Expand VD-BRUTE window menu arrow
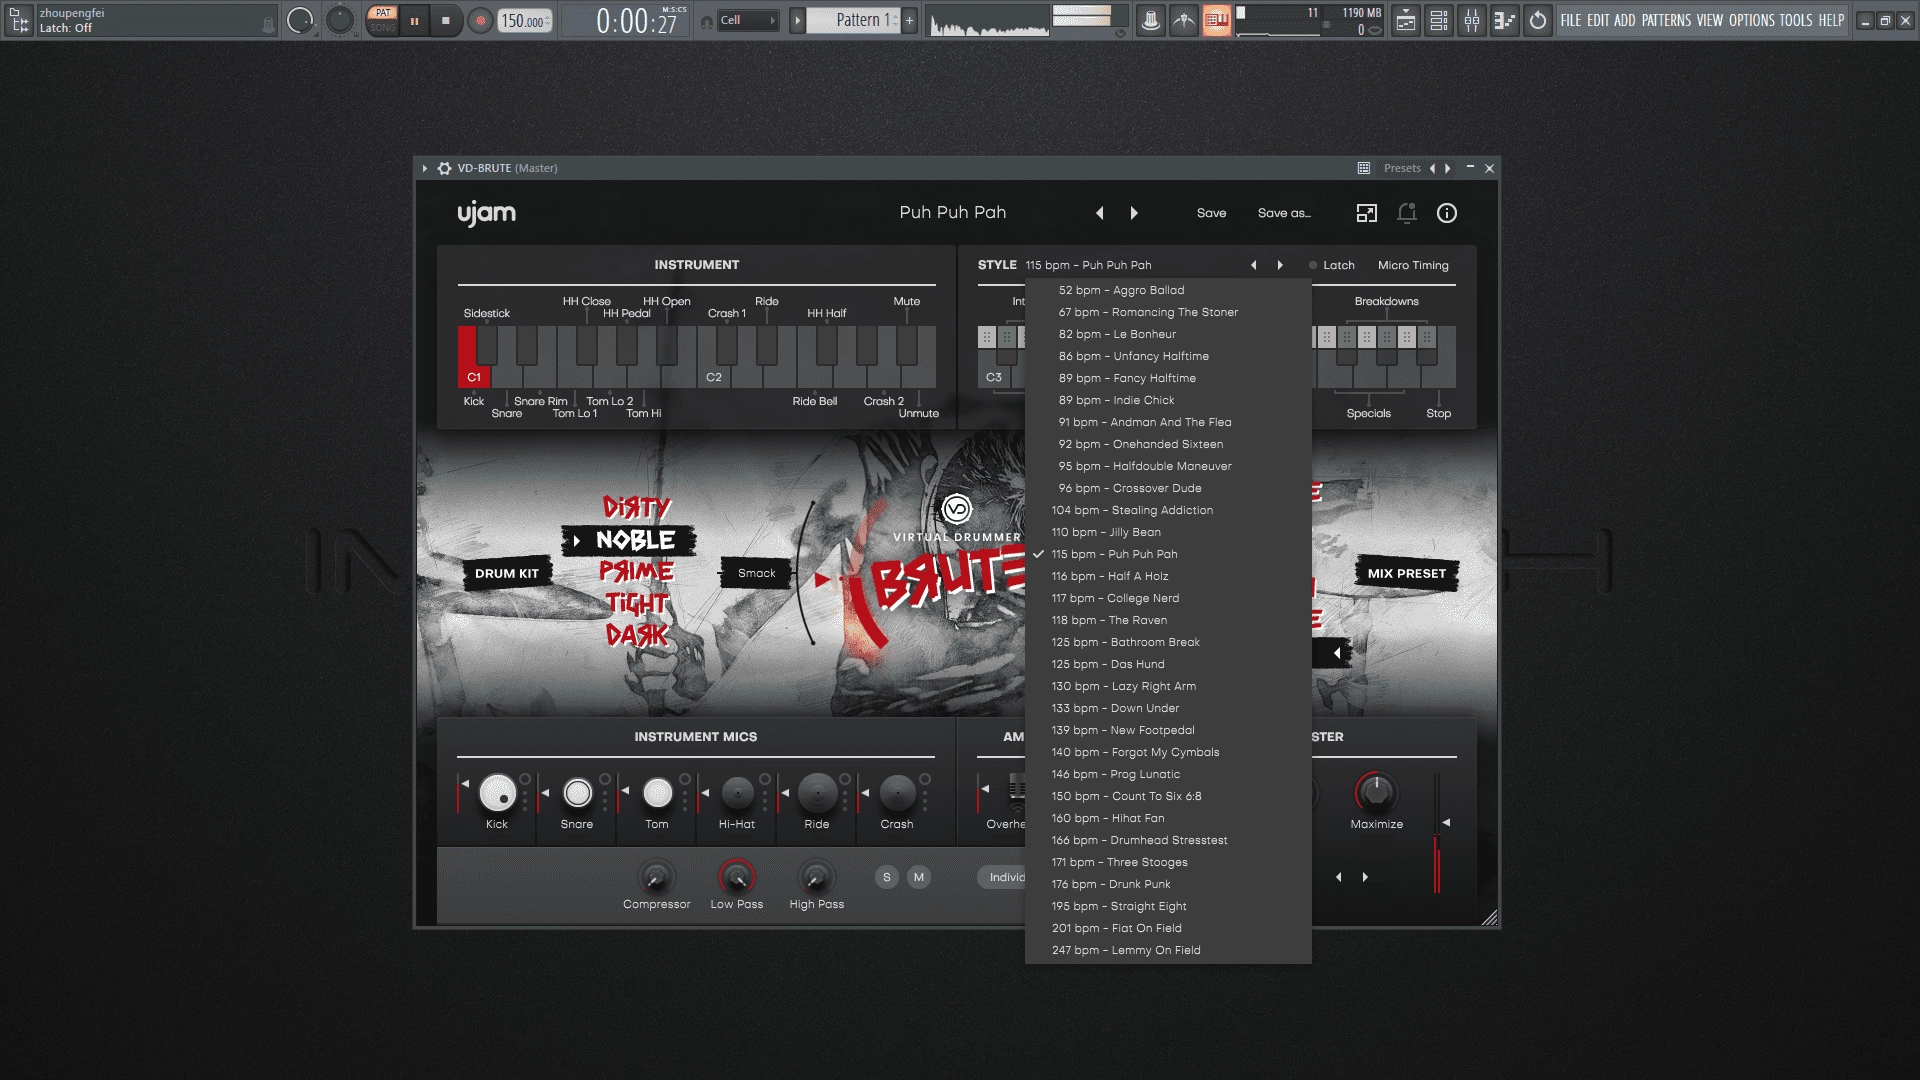The height and width of the screenshot is (1080, 1920). point(425,168)
